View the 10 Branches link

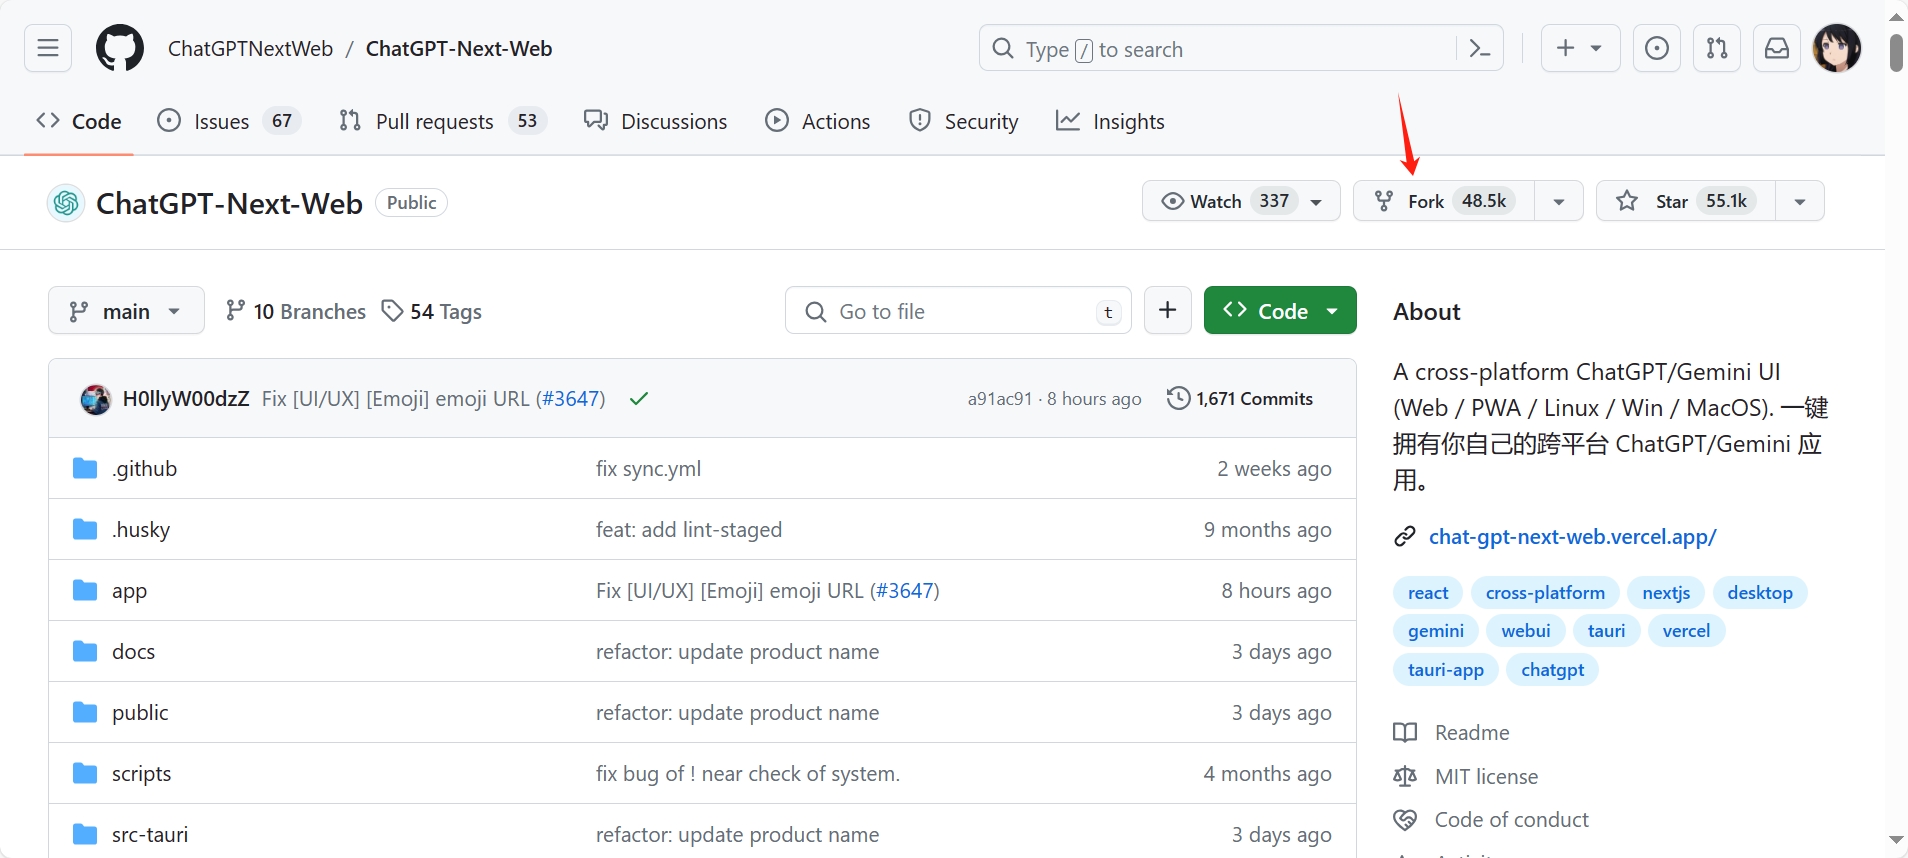pos(296,311)
